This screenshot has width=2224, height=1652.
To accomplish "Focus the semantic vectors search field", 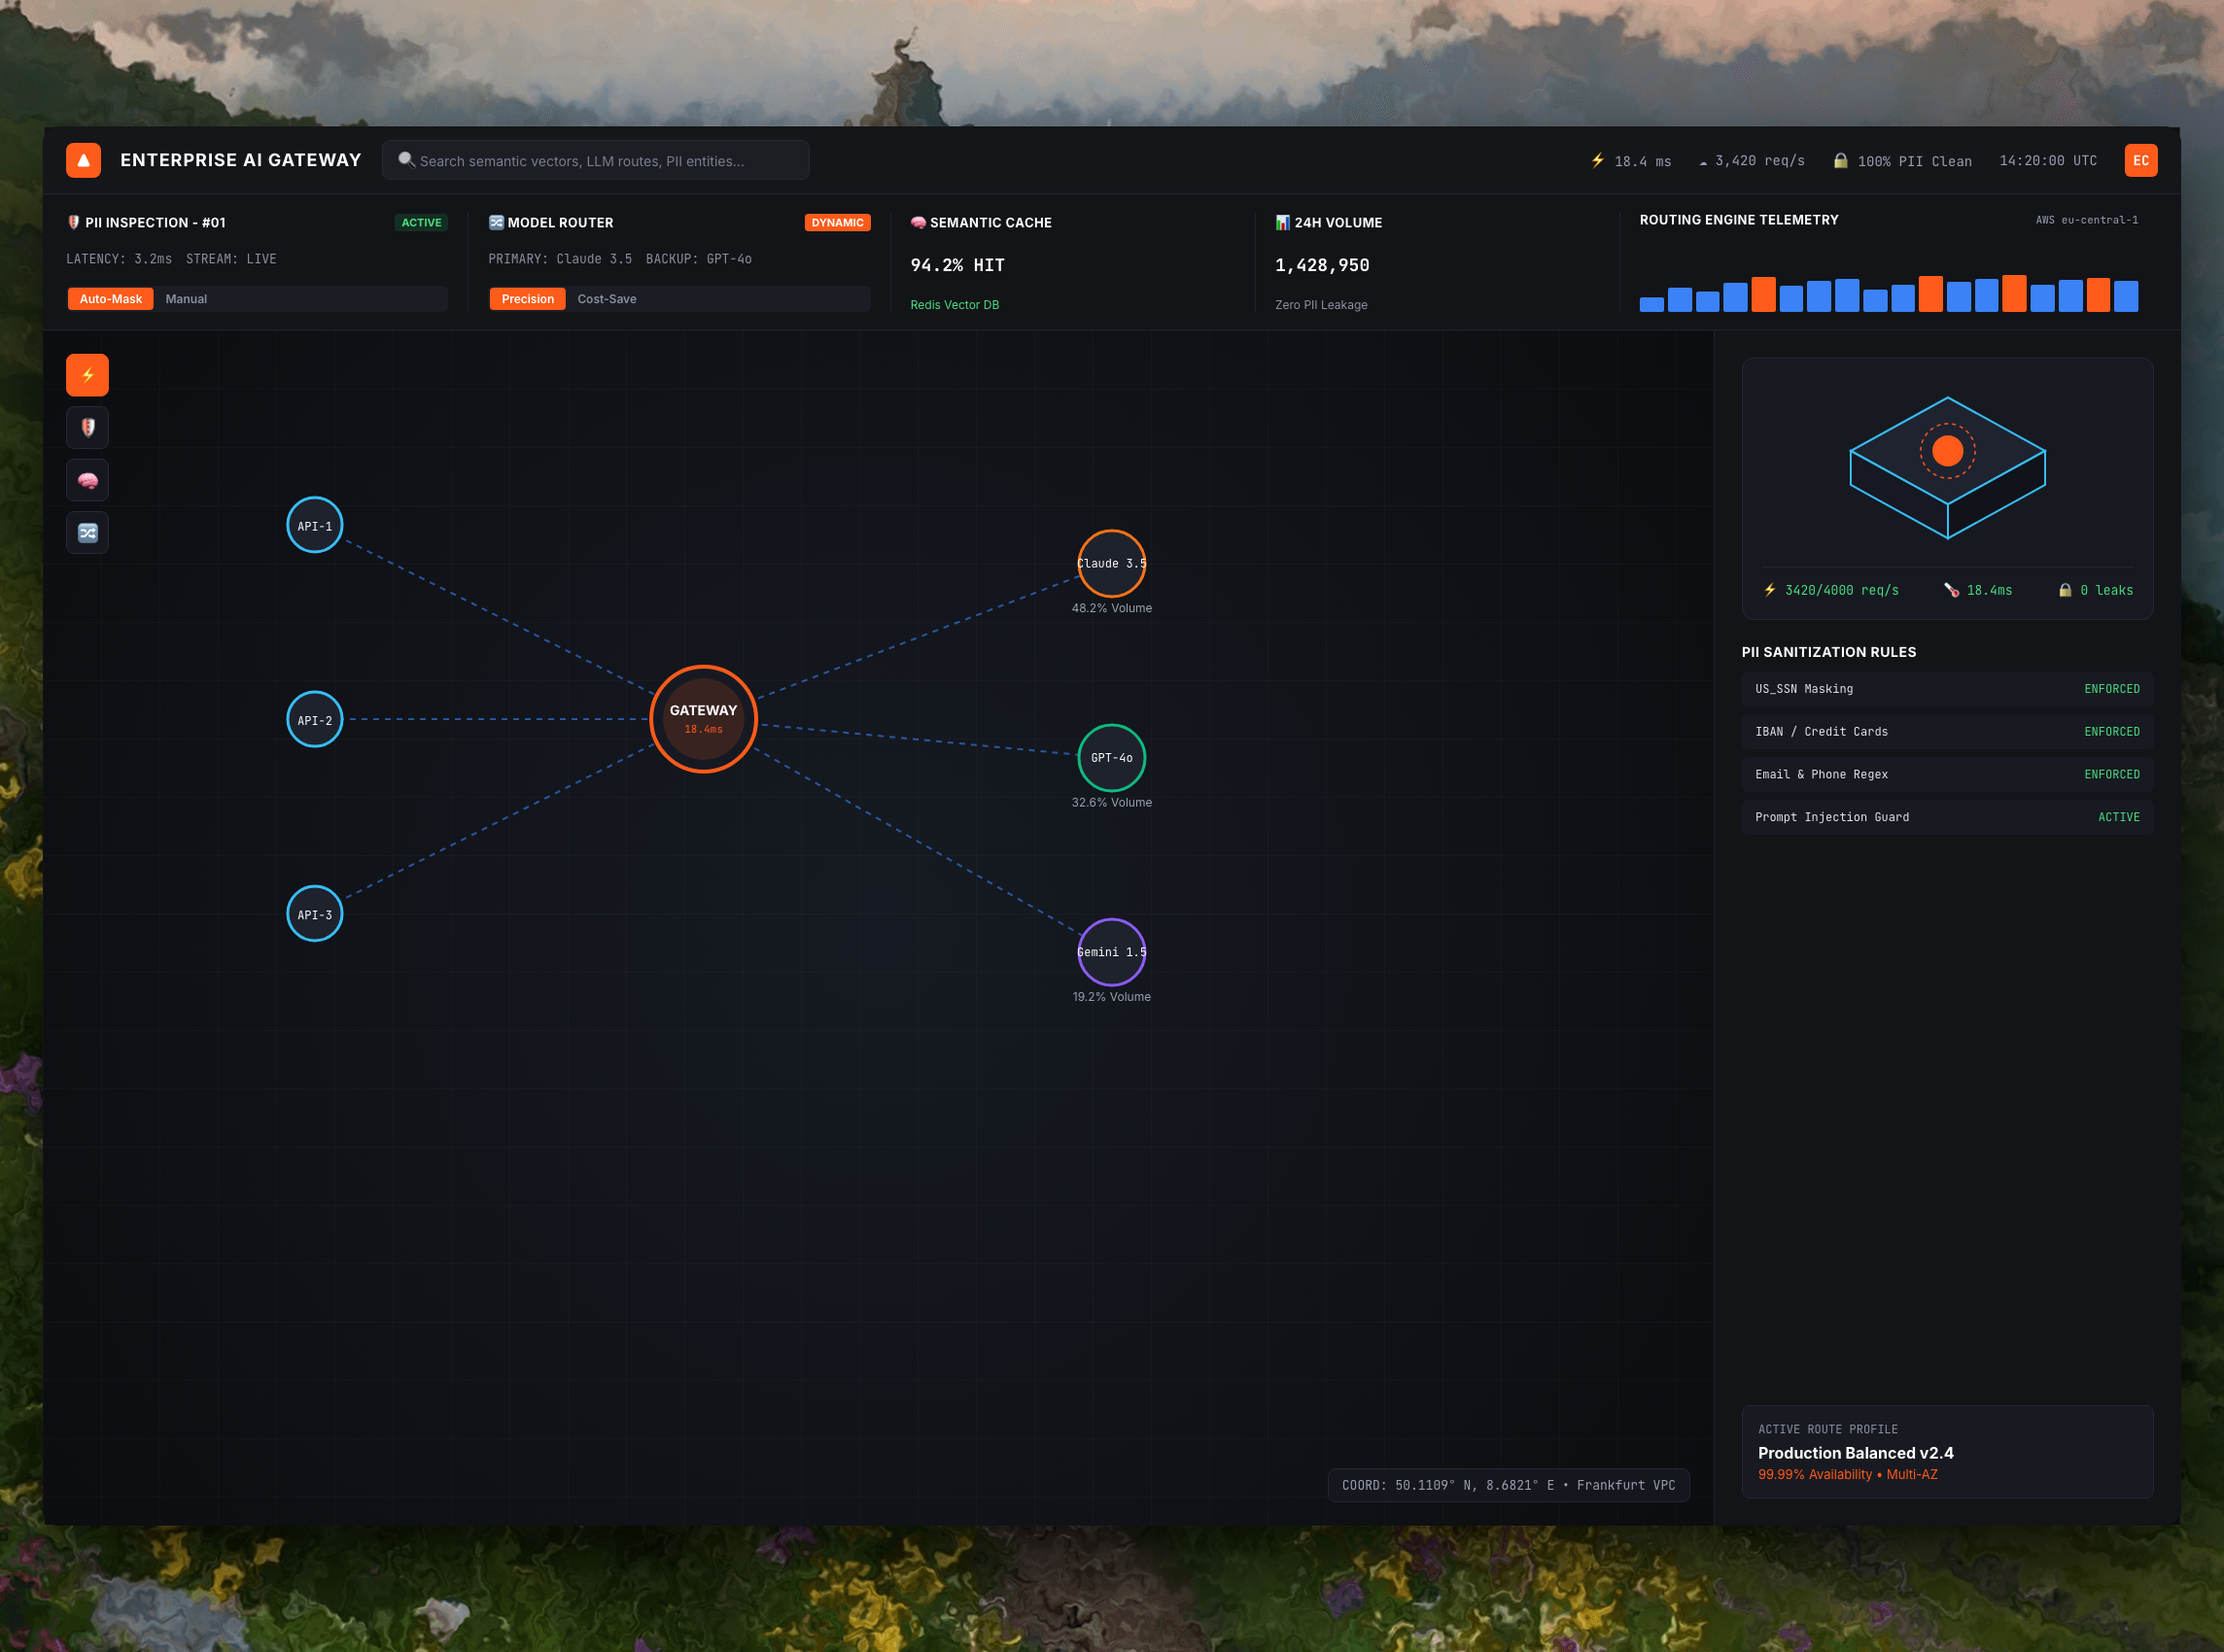I will 596,160.
